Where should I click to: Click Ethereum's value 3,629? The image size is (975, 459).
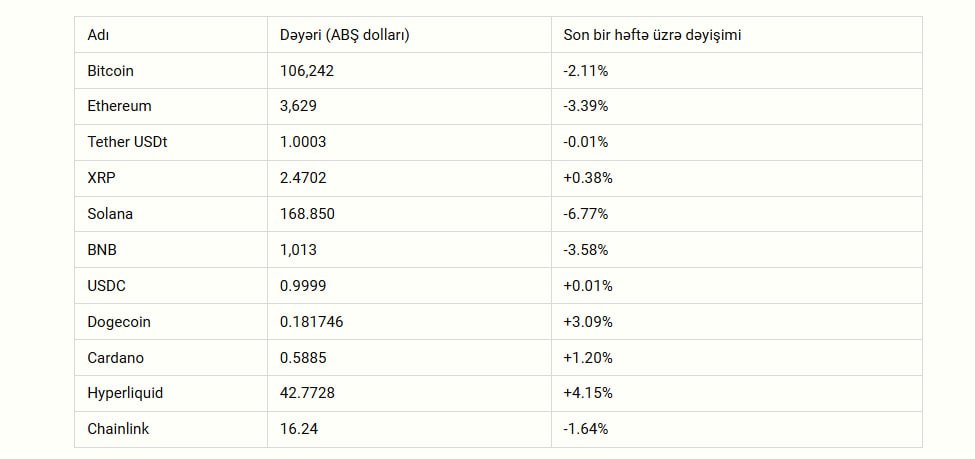click(x=299, y=106)
